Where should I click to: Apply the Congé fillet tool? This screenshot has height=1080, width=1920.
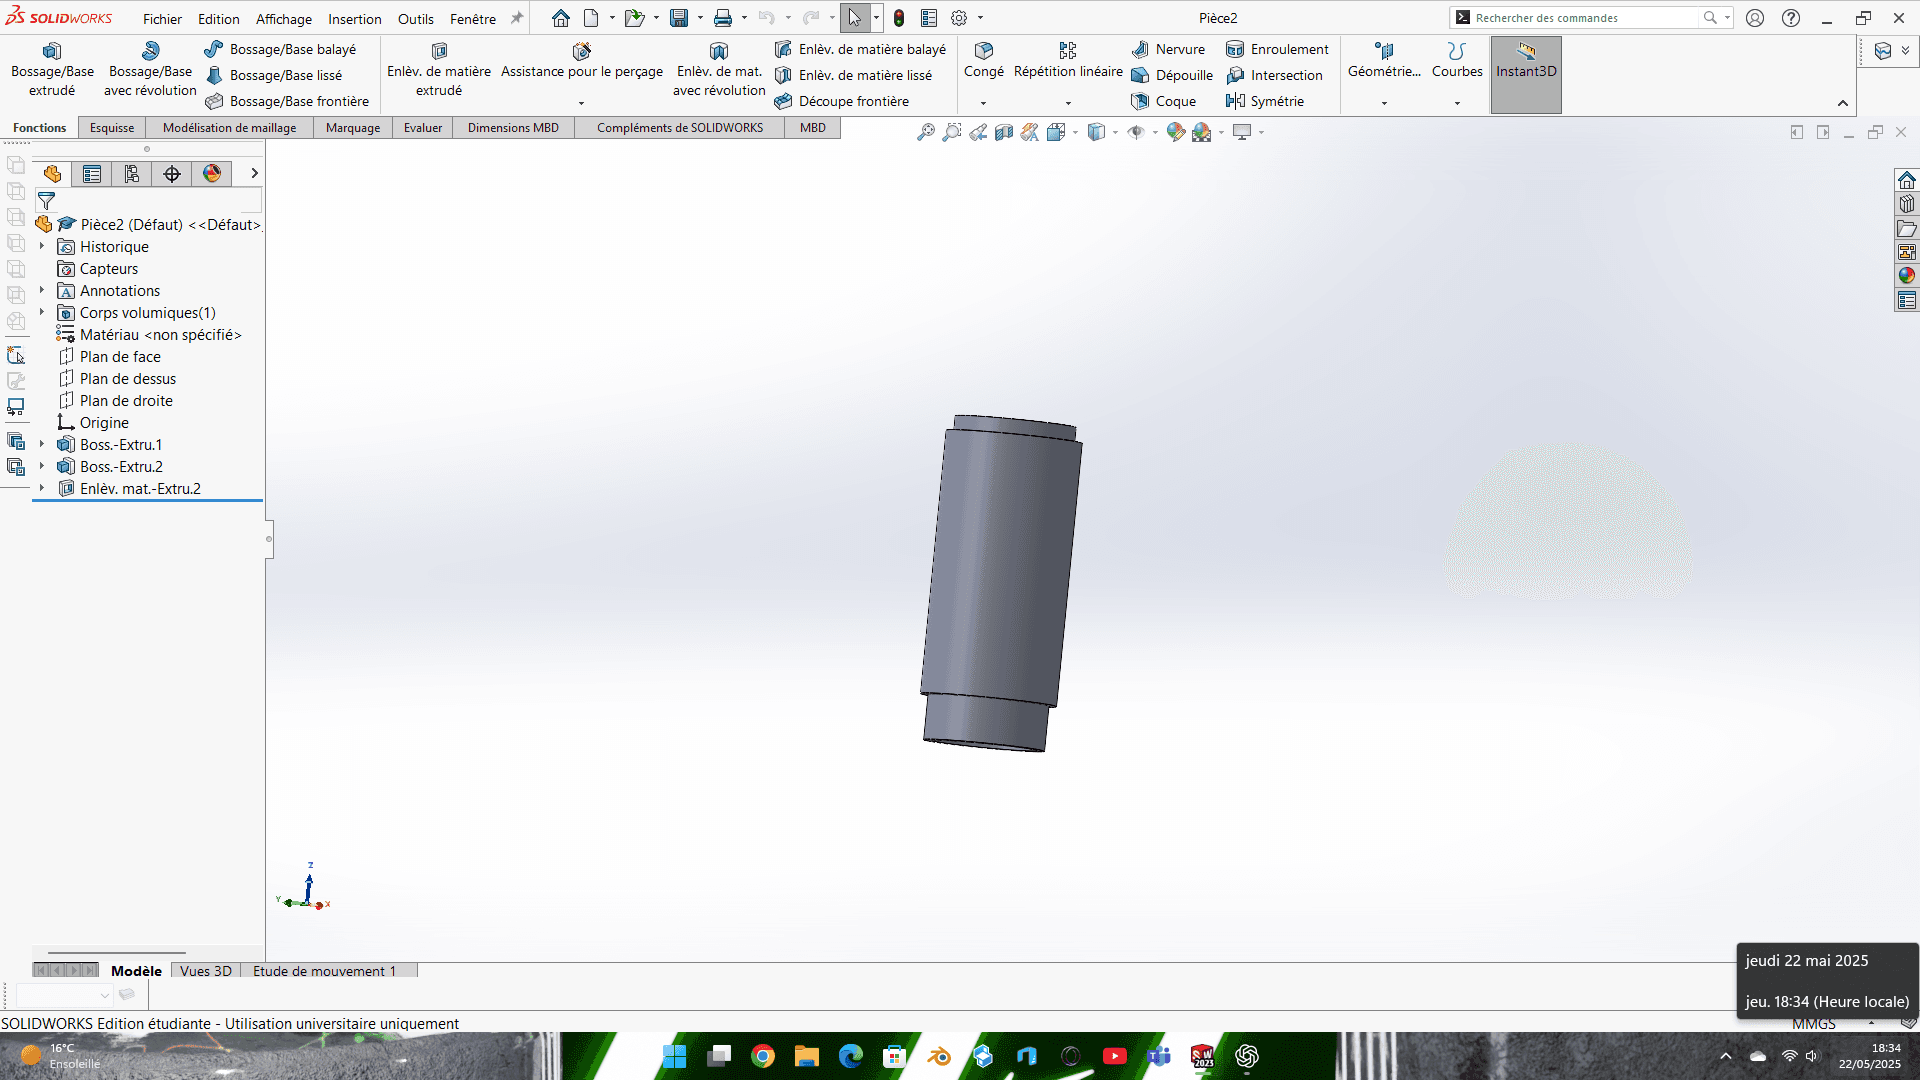pos(984,60)
